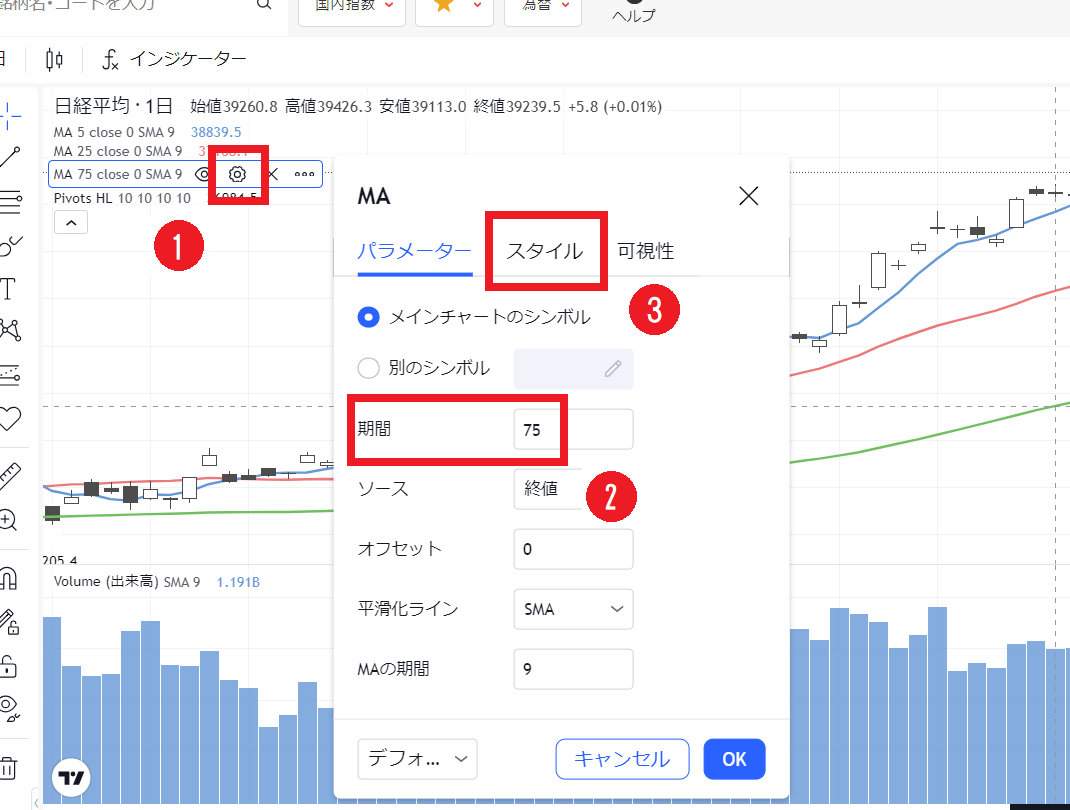Select the patterns node tool

[10, 330]
